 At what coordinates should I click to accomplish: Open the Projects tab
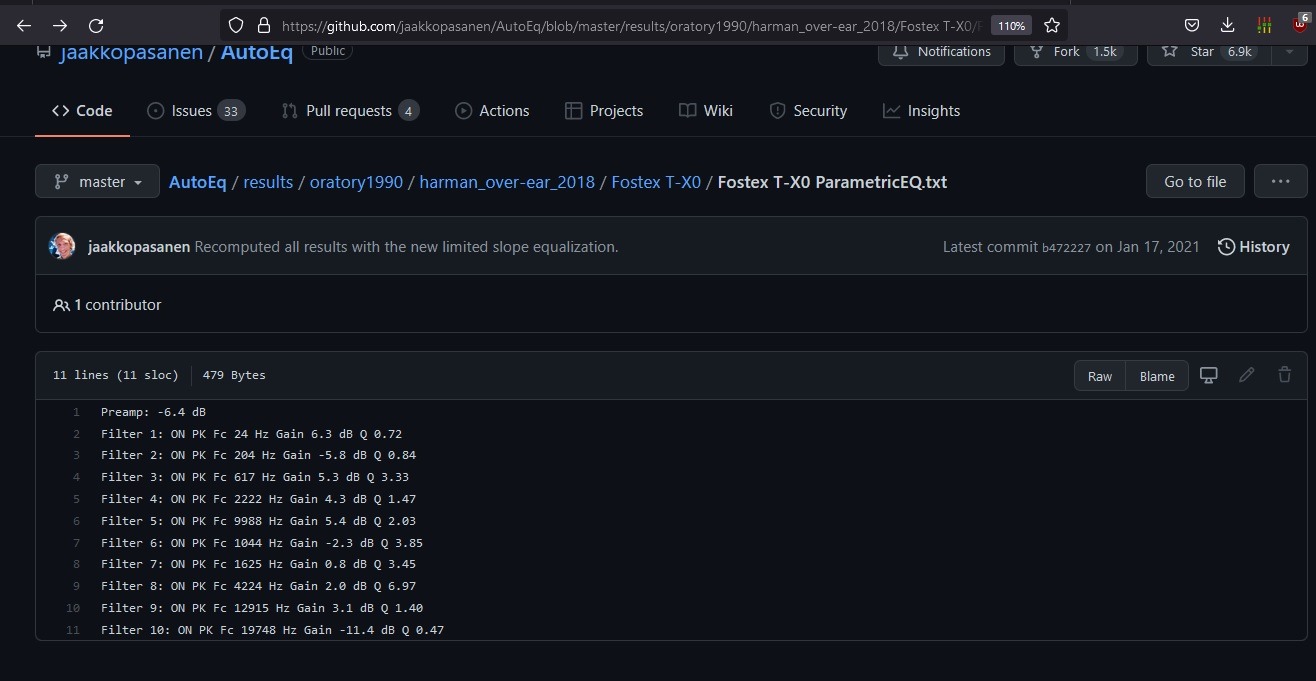pyautogui.click(x=604, y=111)
